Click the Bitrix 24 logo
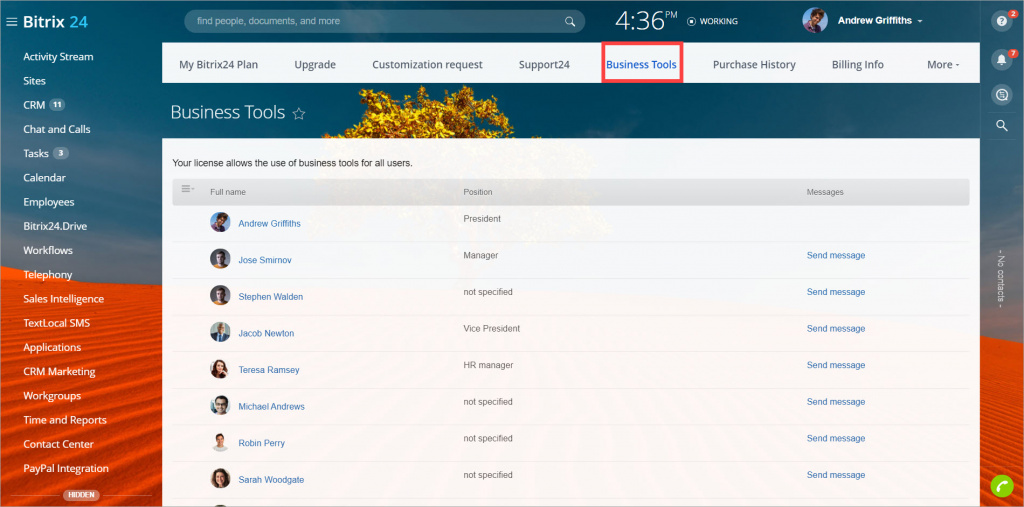Viewport: 1024px width, 507px height. 56,22
